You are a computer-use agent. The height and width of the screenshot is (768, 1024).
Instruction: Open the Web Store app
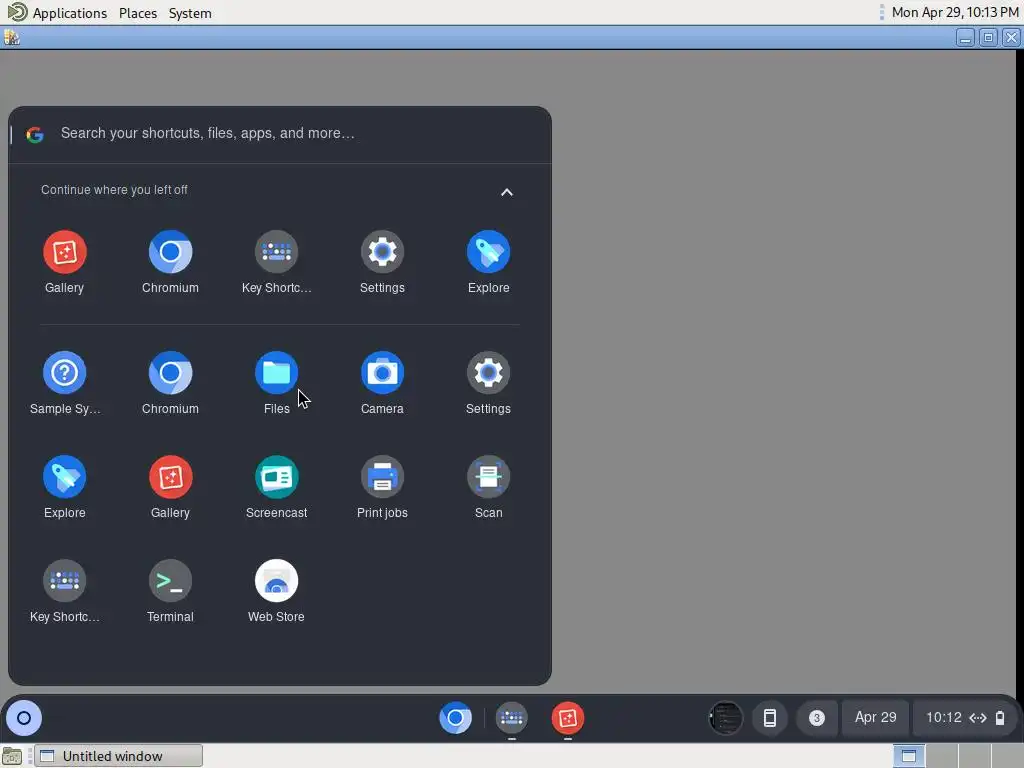(x=276, y=591)
